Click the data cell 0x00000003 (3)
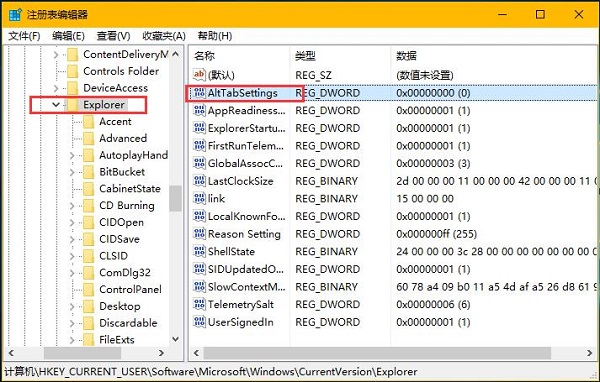Screen dimensions: 600x382 (433, 164)
